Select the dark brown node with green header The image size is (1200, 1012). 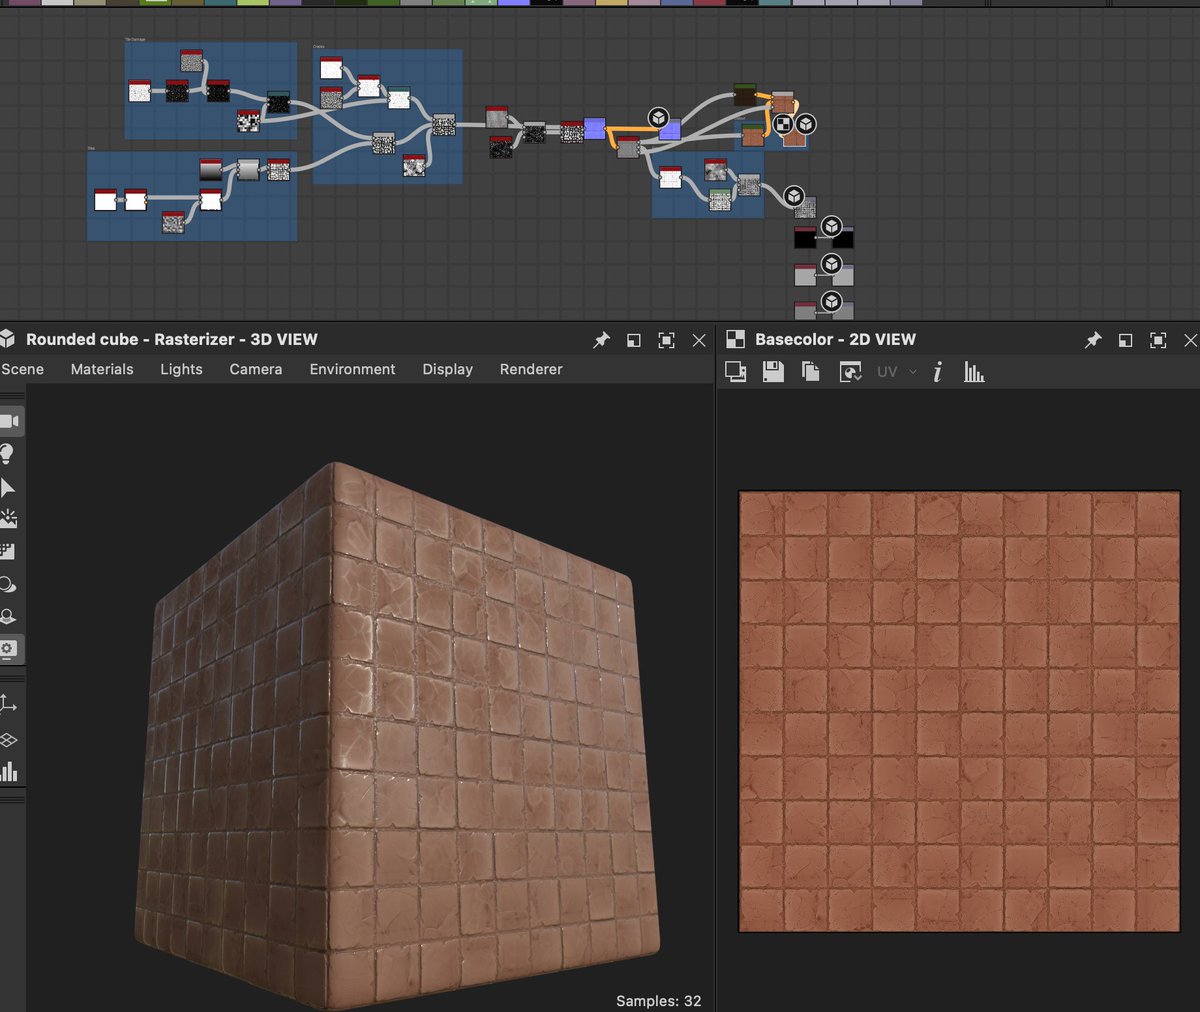745,95
